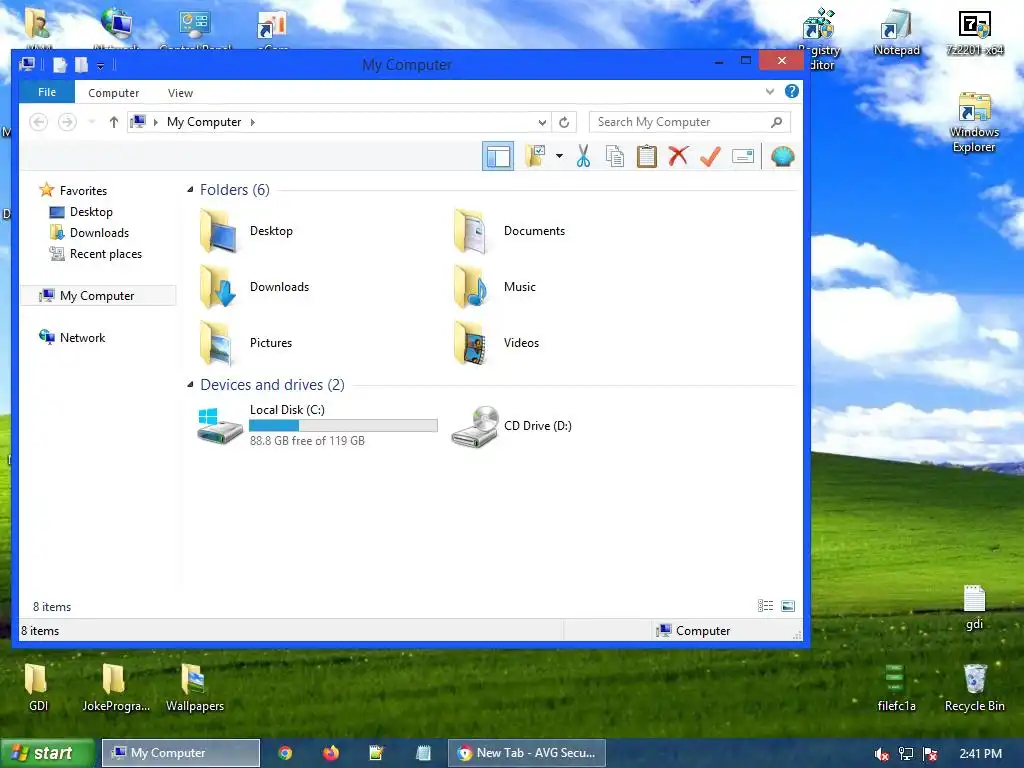
Task: Open the View ribbon tab
Action: [180, 93]
